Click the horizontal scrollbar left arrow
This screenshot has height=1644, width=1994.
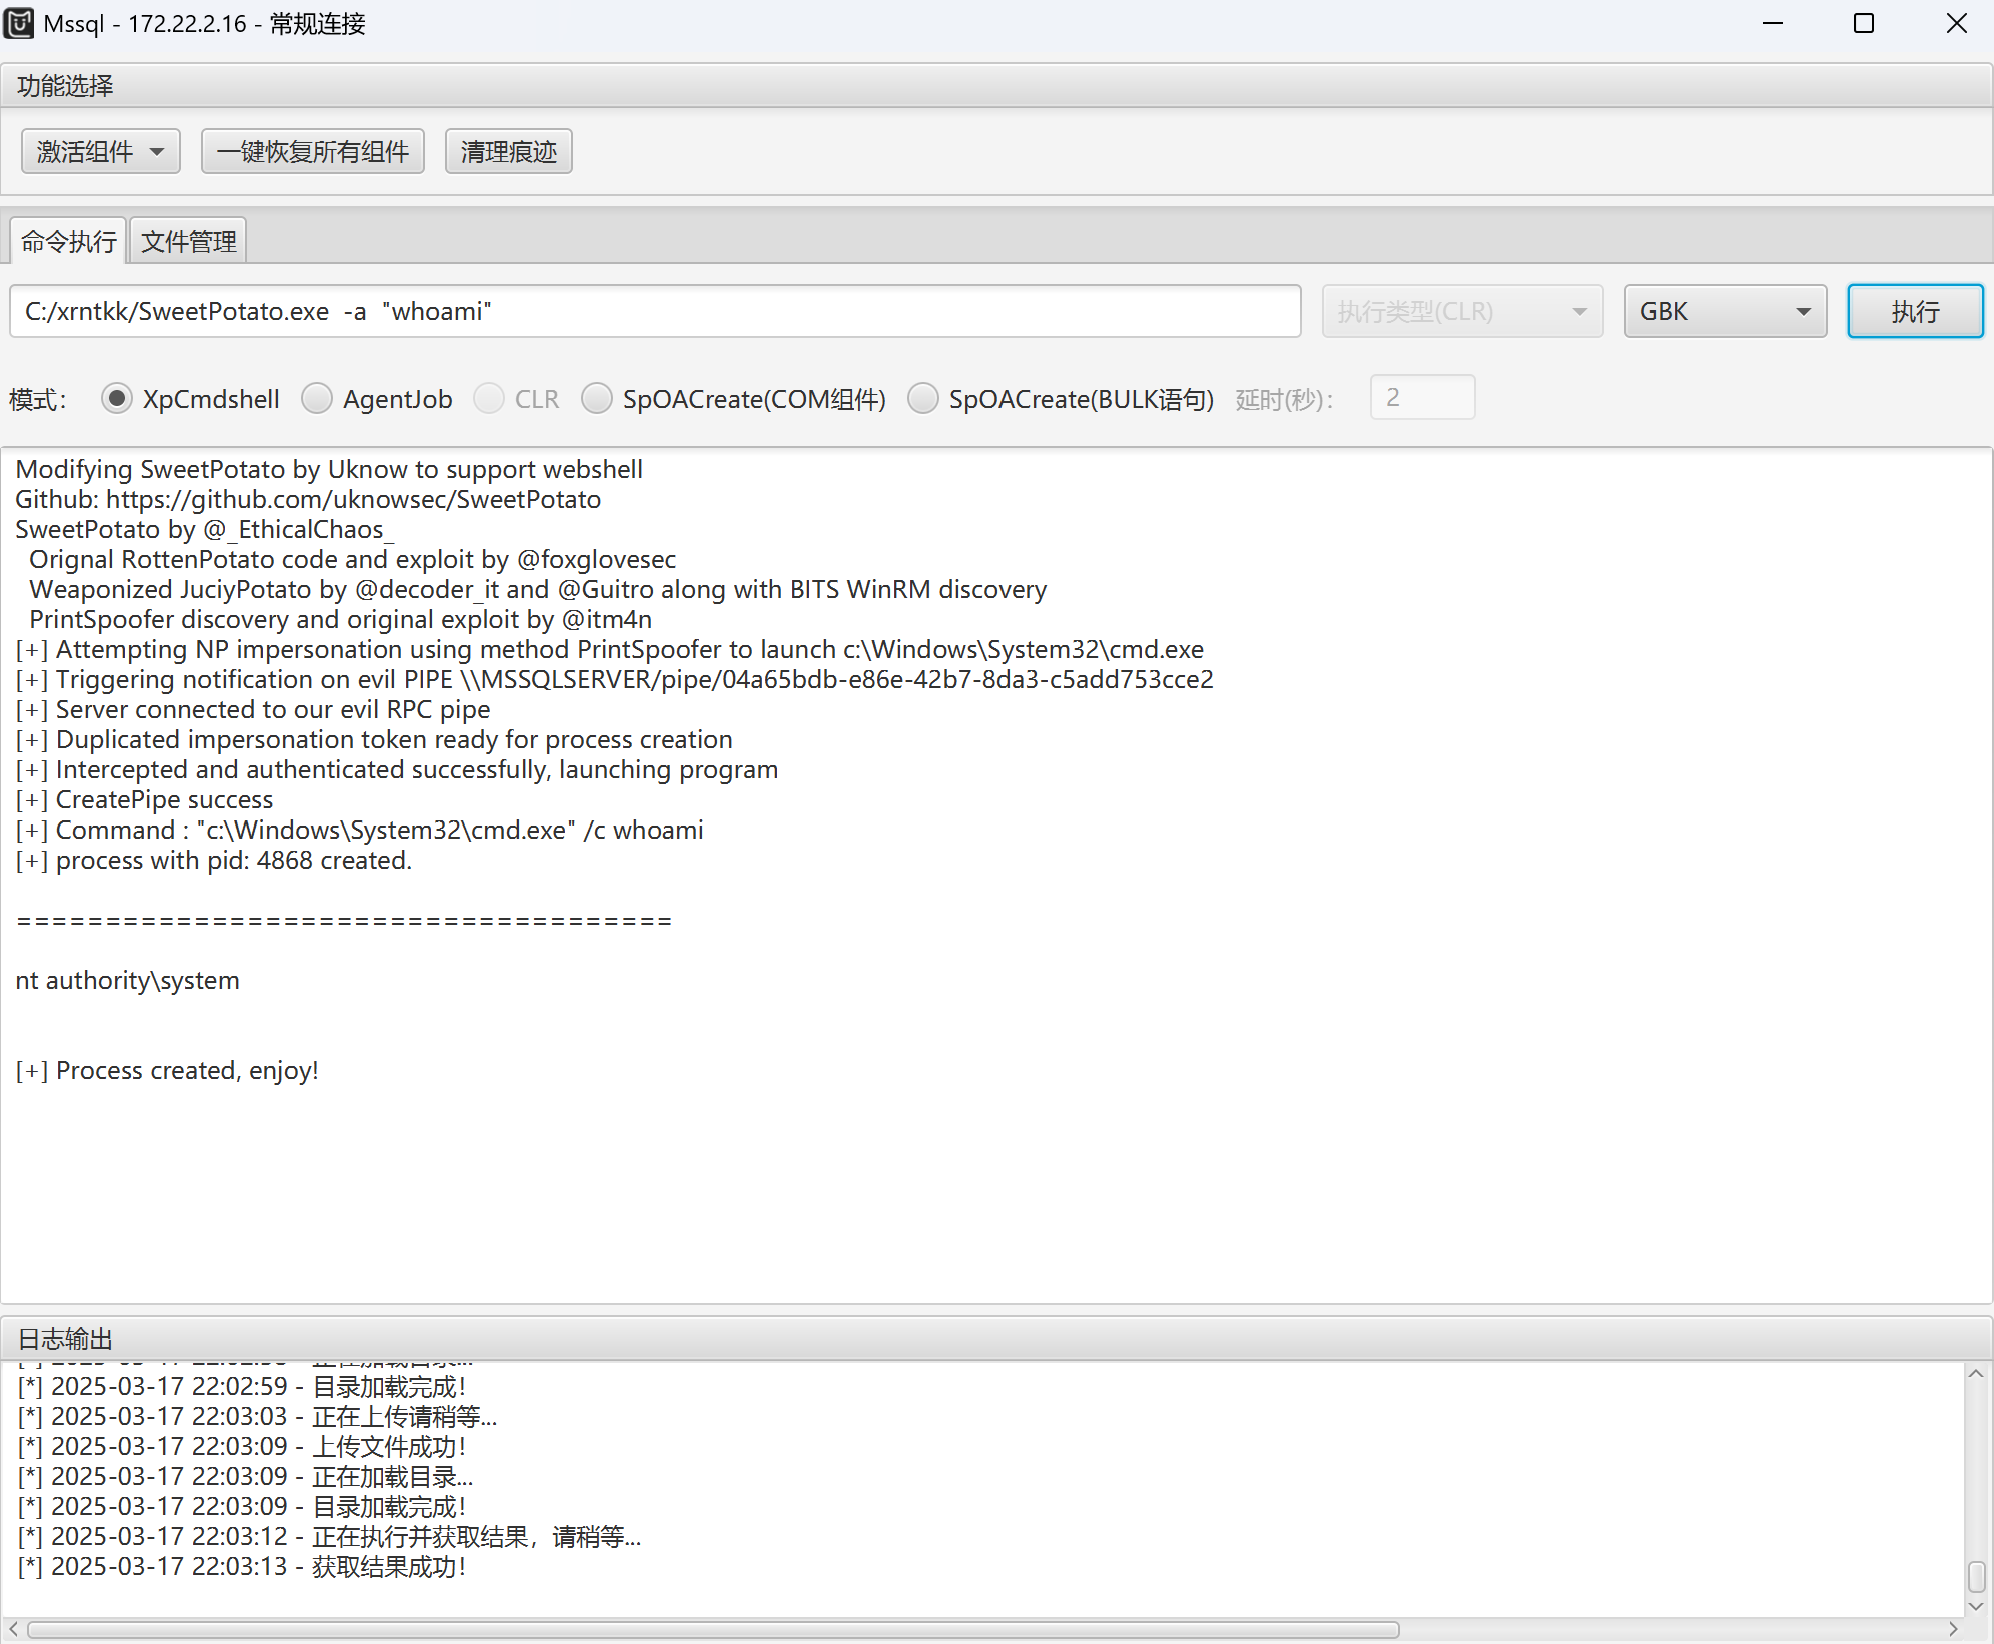[13, 1629]
